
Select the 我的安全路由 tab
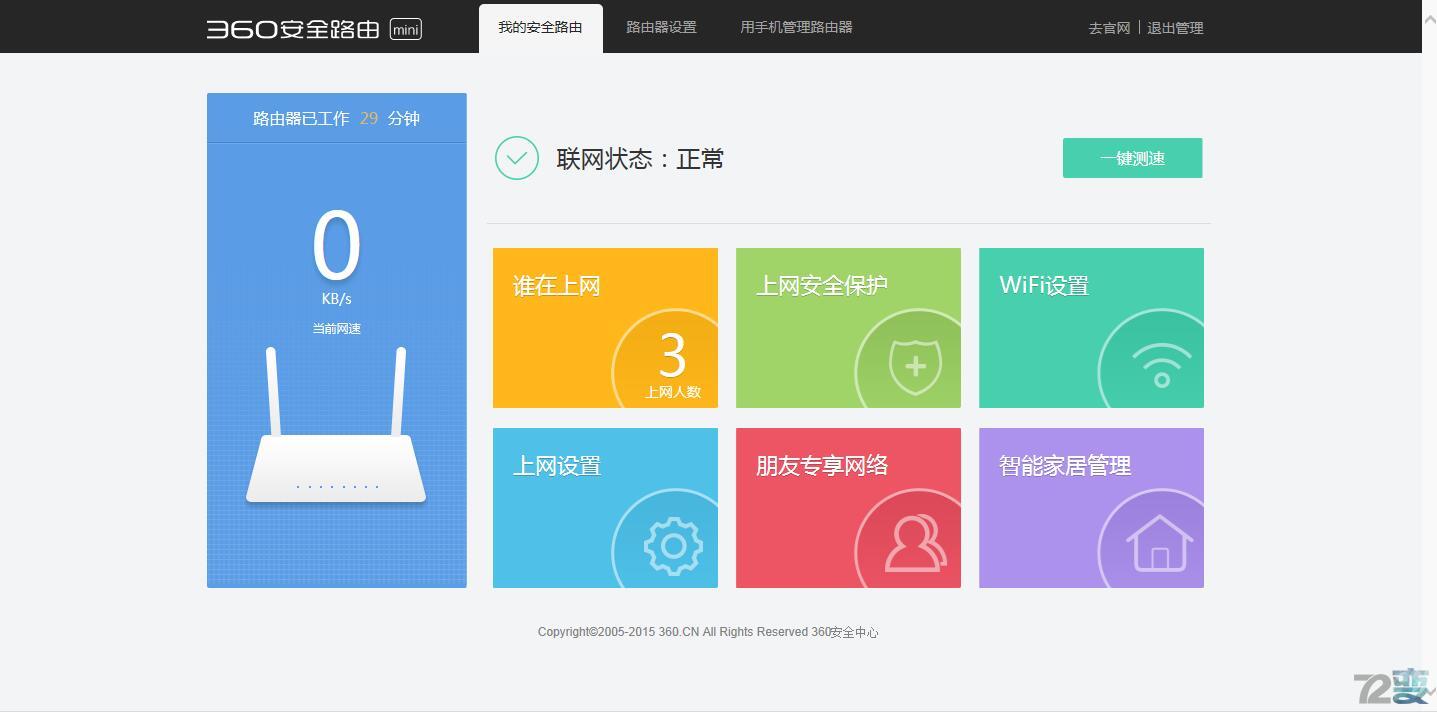click(x=540, y=27)
